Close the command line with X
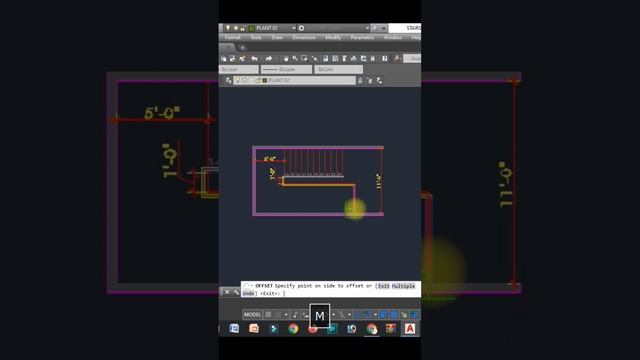 pos(227,292)
